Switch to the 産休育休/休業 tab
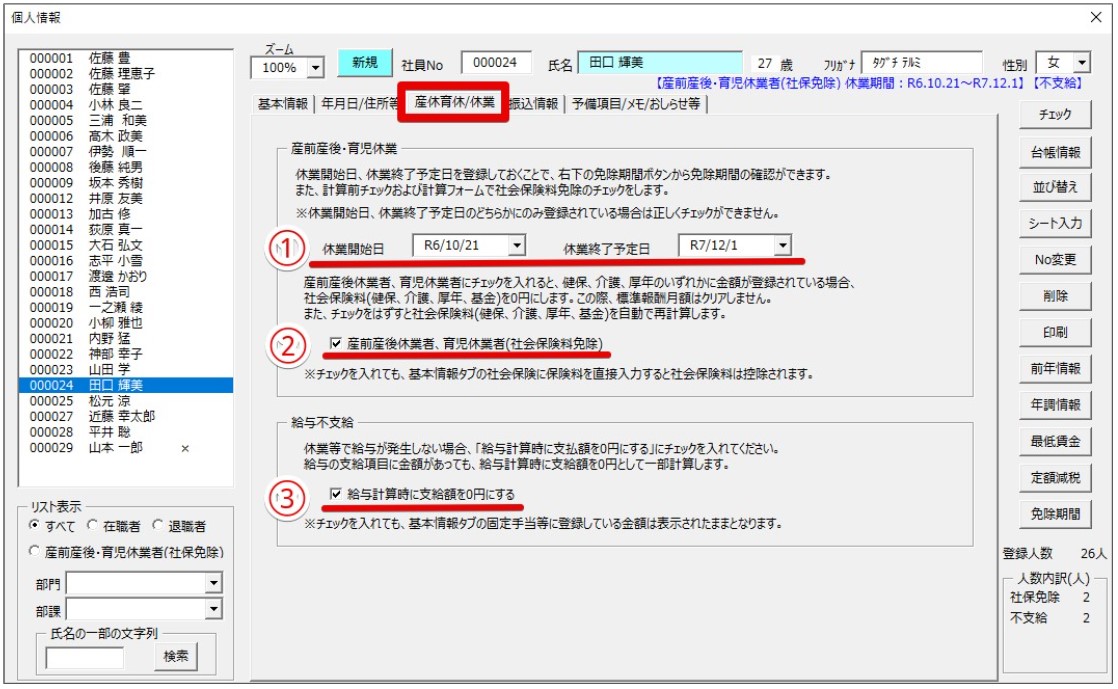The image size is (1118, 689). (454, 102)
